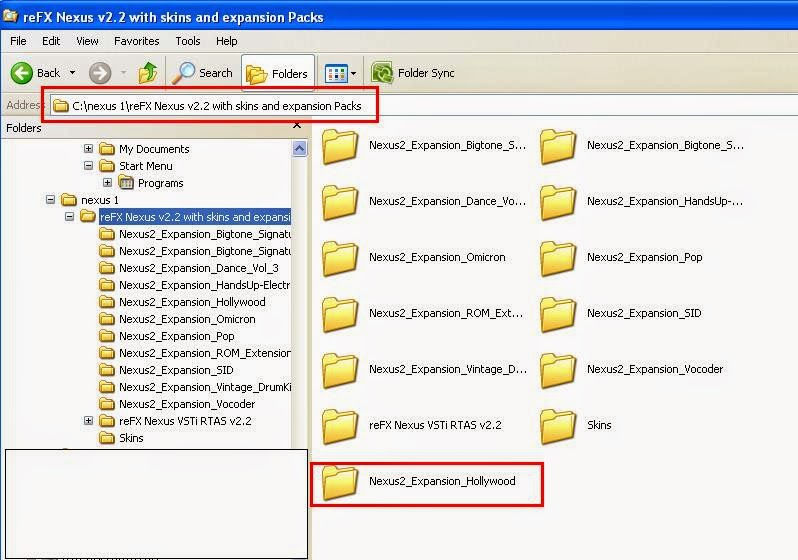Select Nexus2_Expansion_ROM_Extension in tree
This screenshot has width=798, height=560.
[205, 353]
